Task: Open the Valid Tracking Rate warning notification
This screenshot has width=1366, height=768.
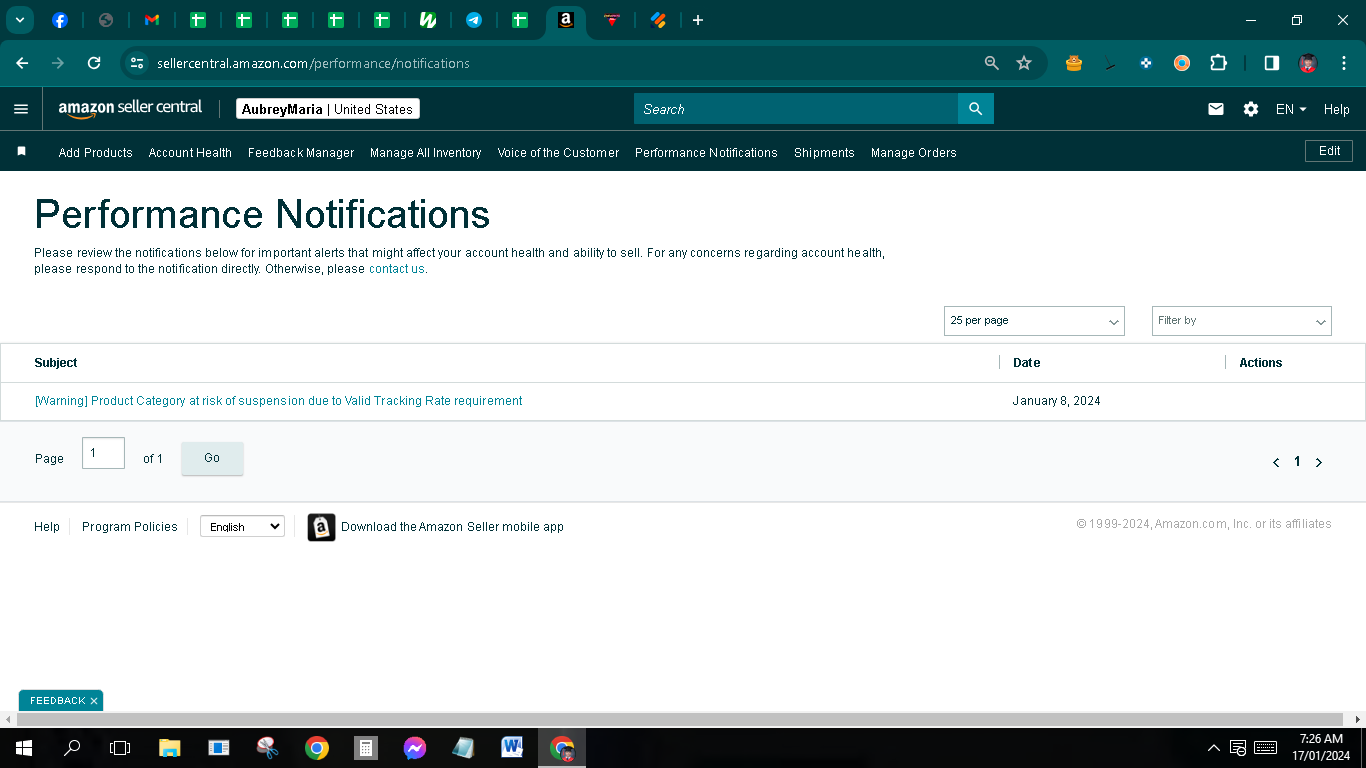Action: 278,401
